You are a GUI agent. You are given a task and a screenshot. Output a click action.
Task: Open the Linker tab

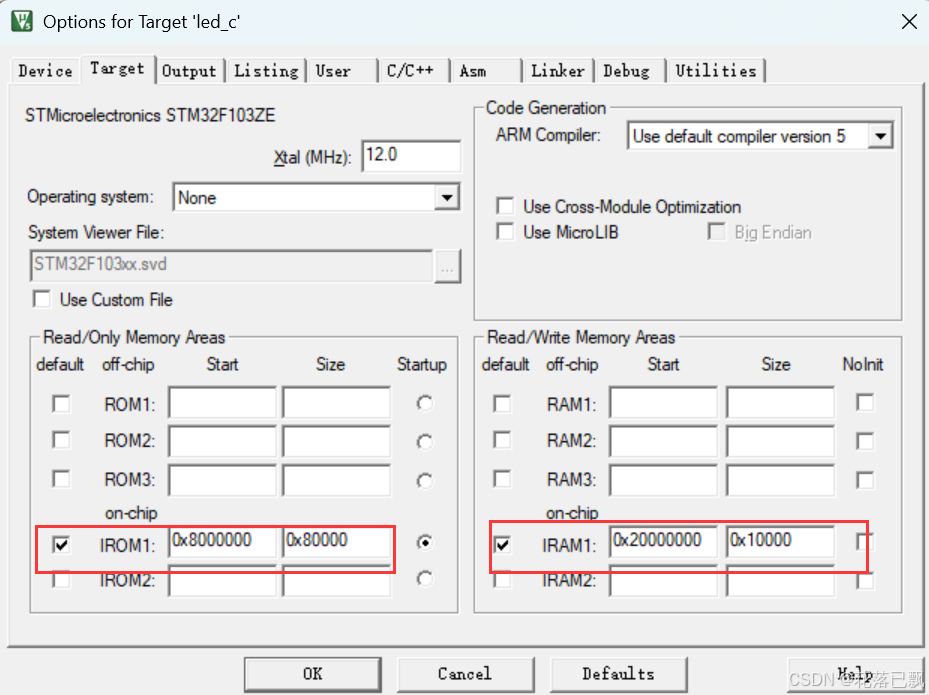pyautogui.click(x=558, y=71)
